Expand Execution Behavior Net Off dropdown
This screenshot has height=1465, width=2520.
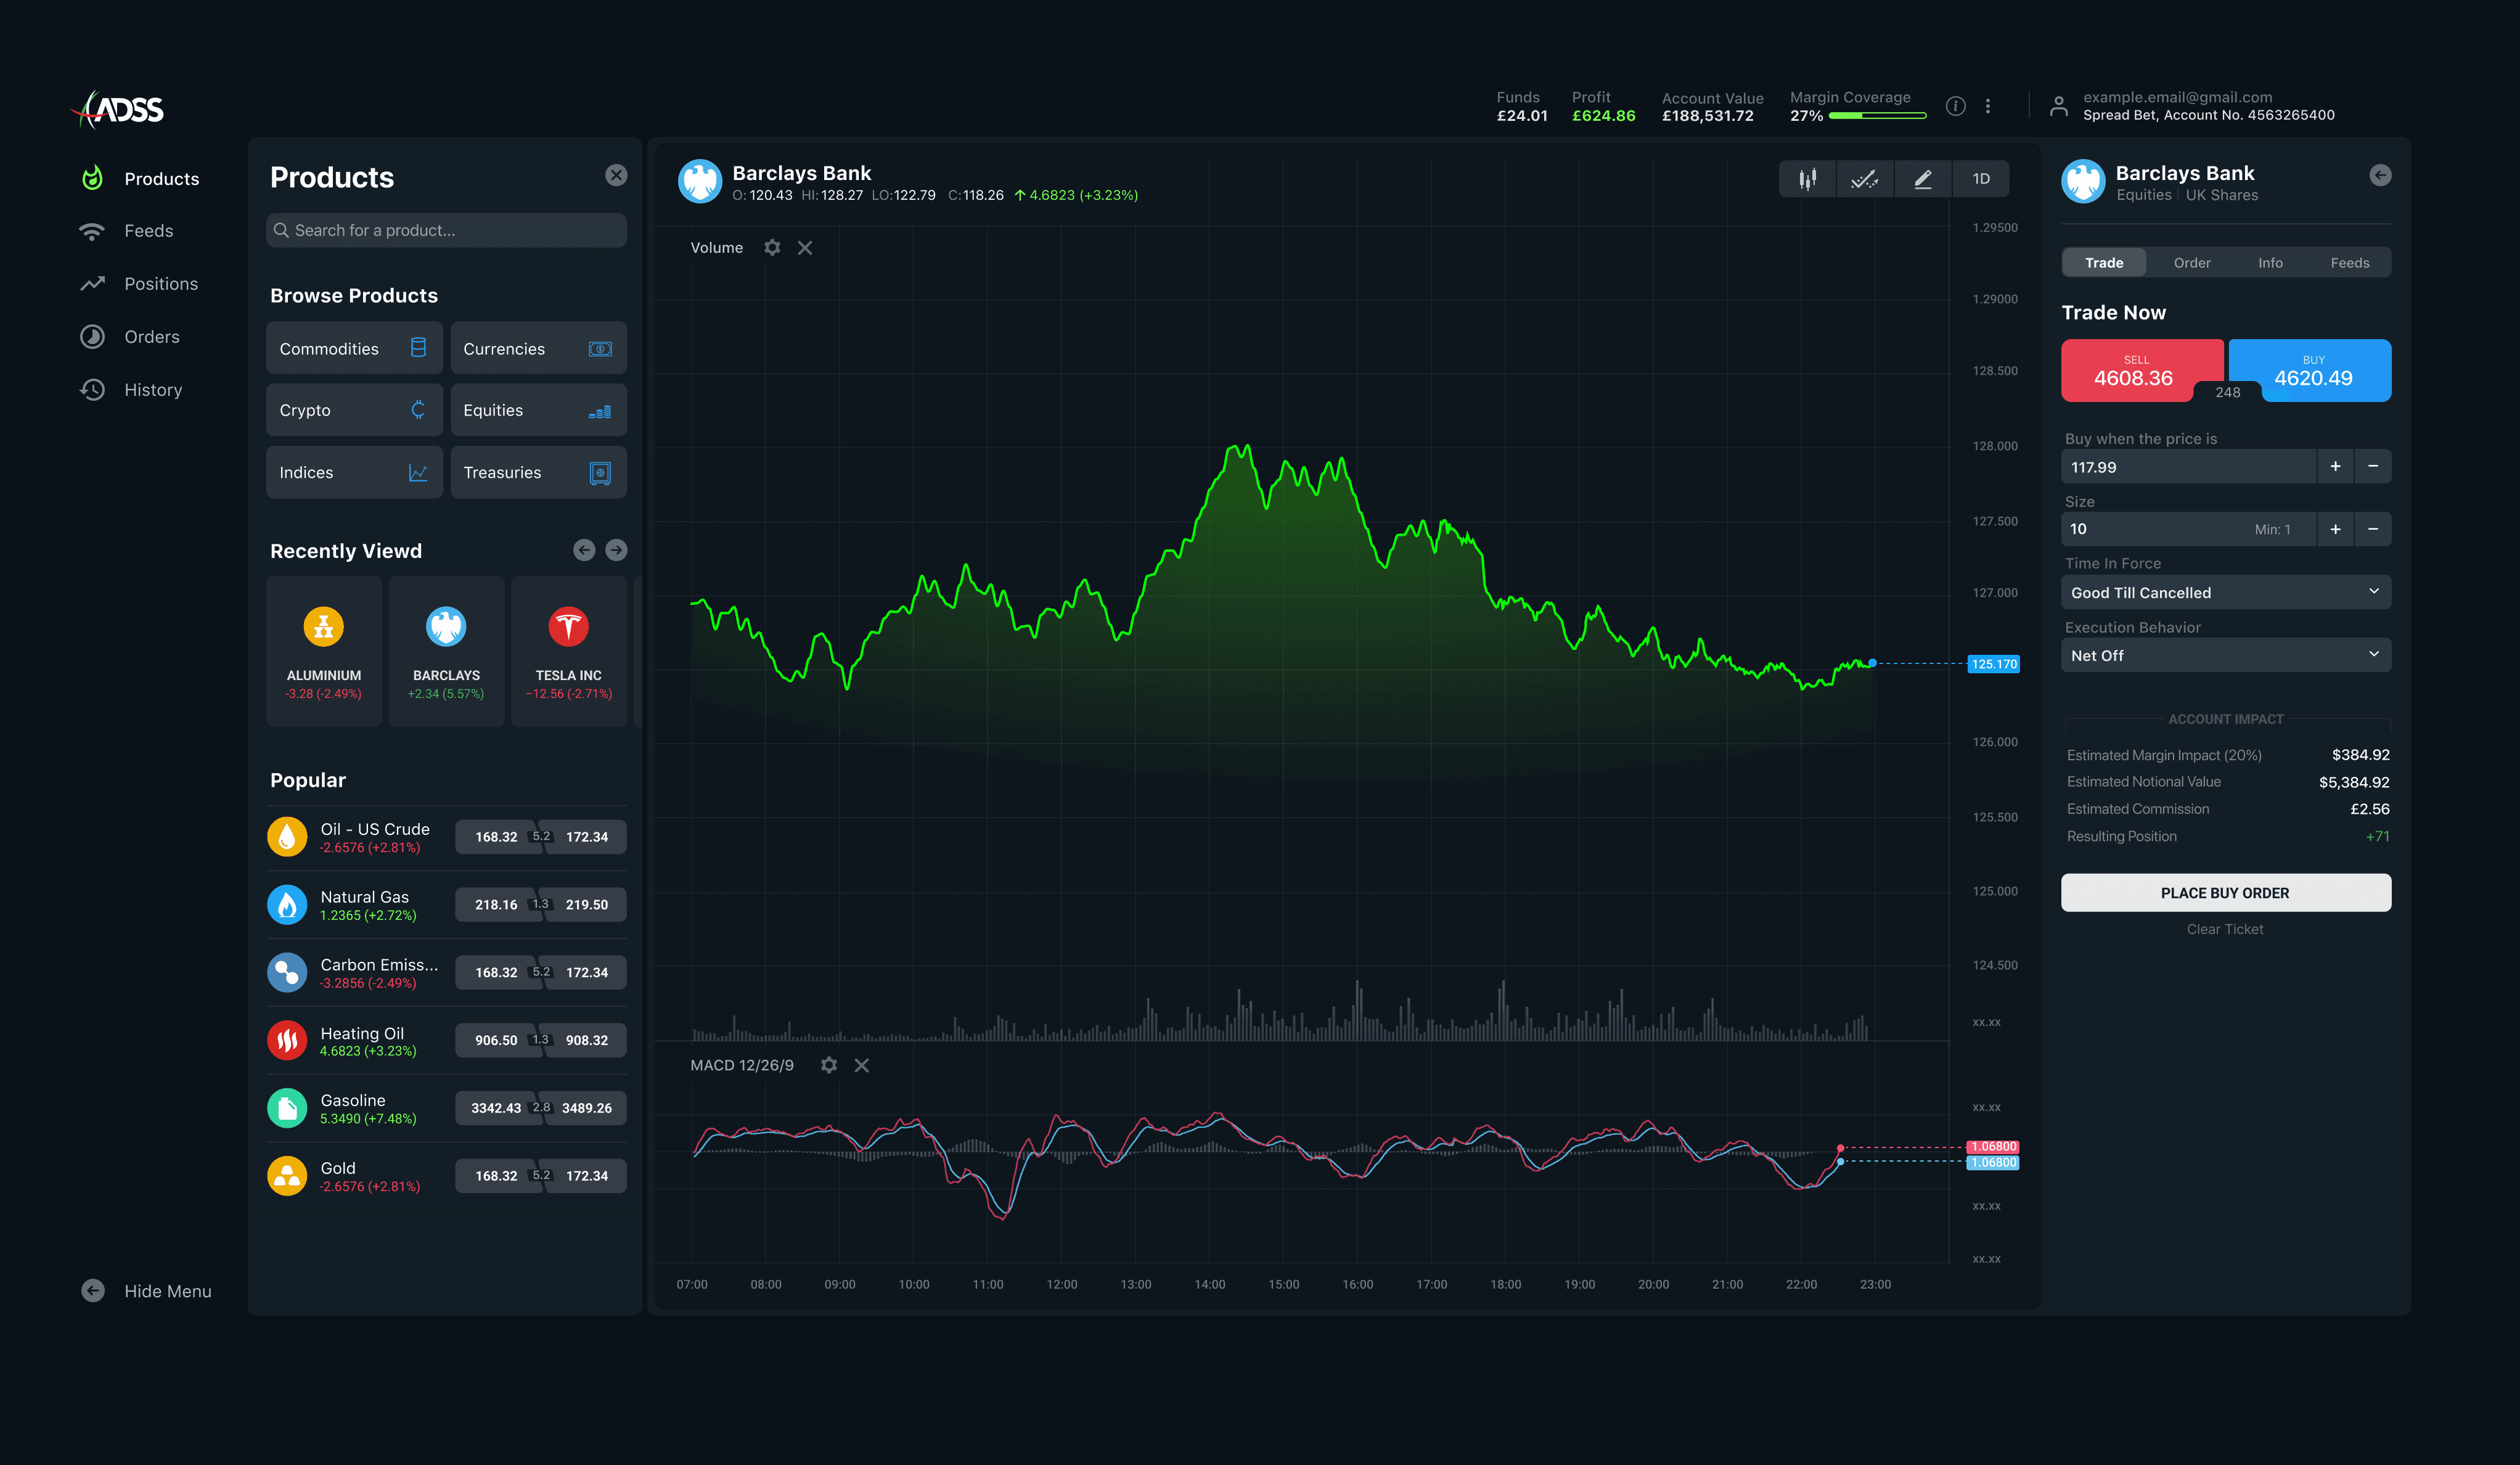point(2225,655)
